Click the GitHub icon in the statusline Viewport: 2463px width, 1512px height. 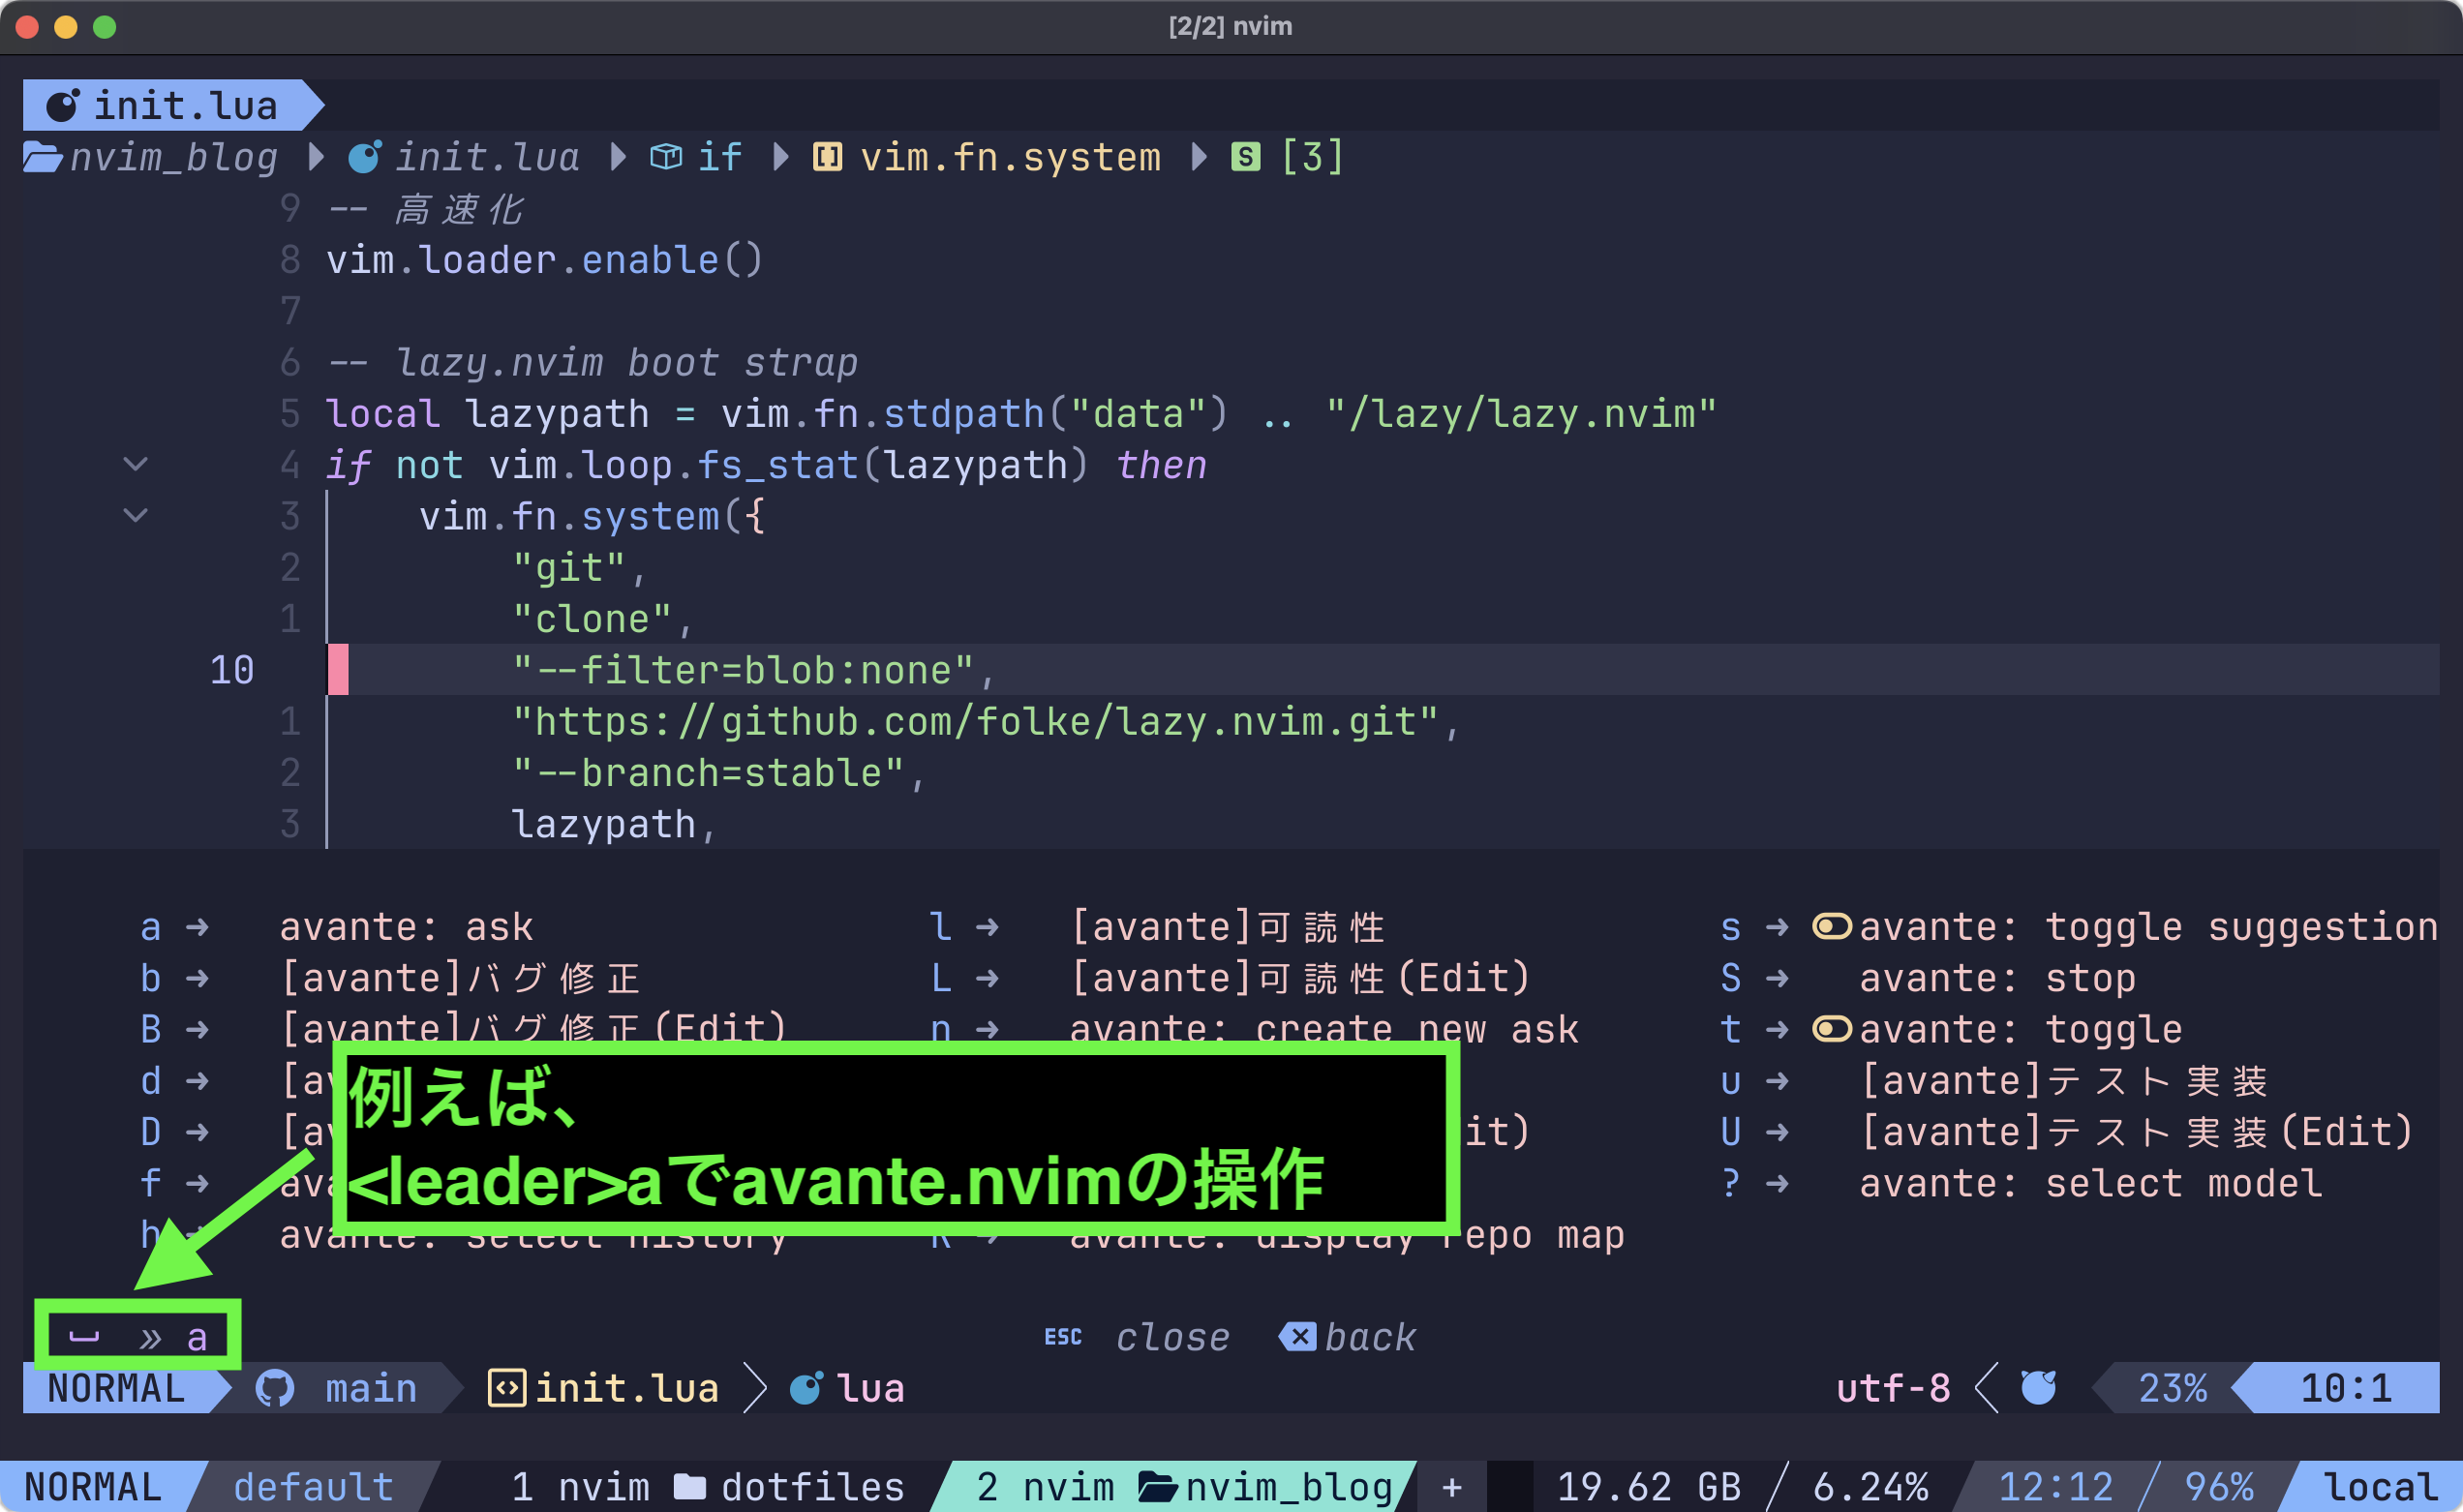[x=275, y=1388]
